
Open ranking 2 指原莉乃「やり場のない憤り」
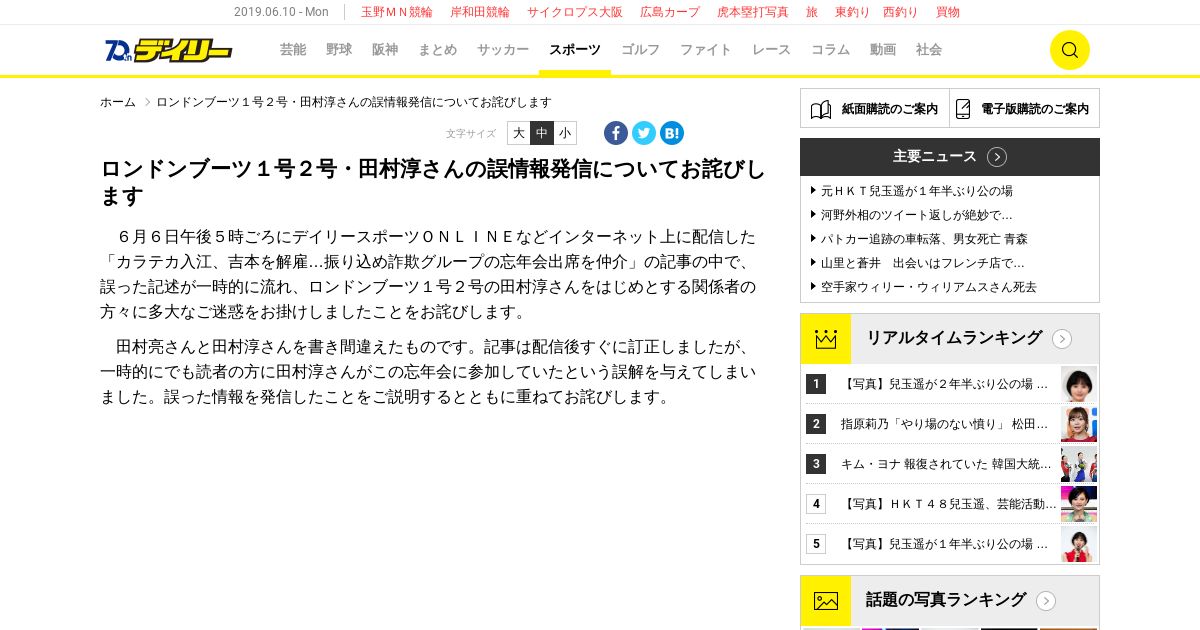pyautogui.click(x=945, y=424)
